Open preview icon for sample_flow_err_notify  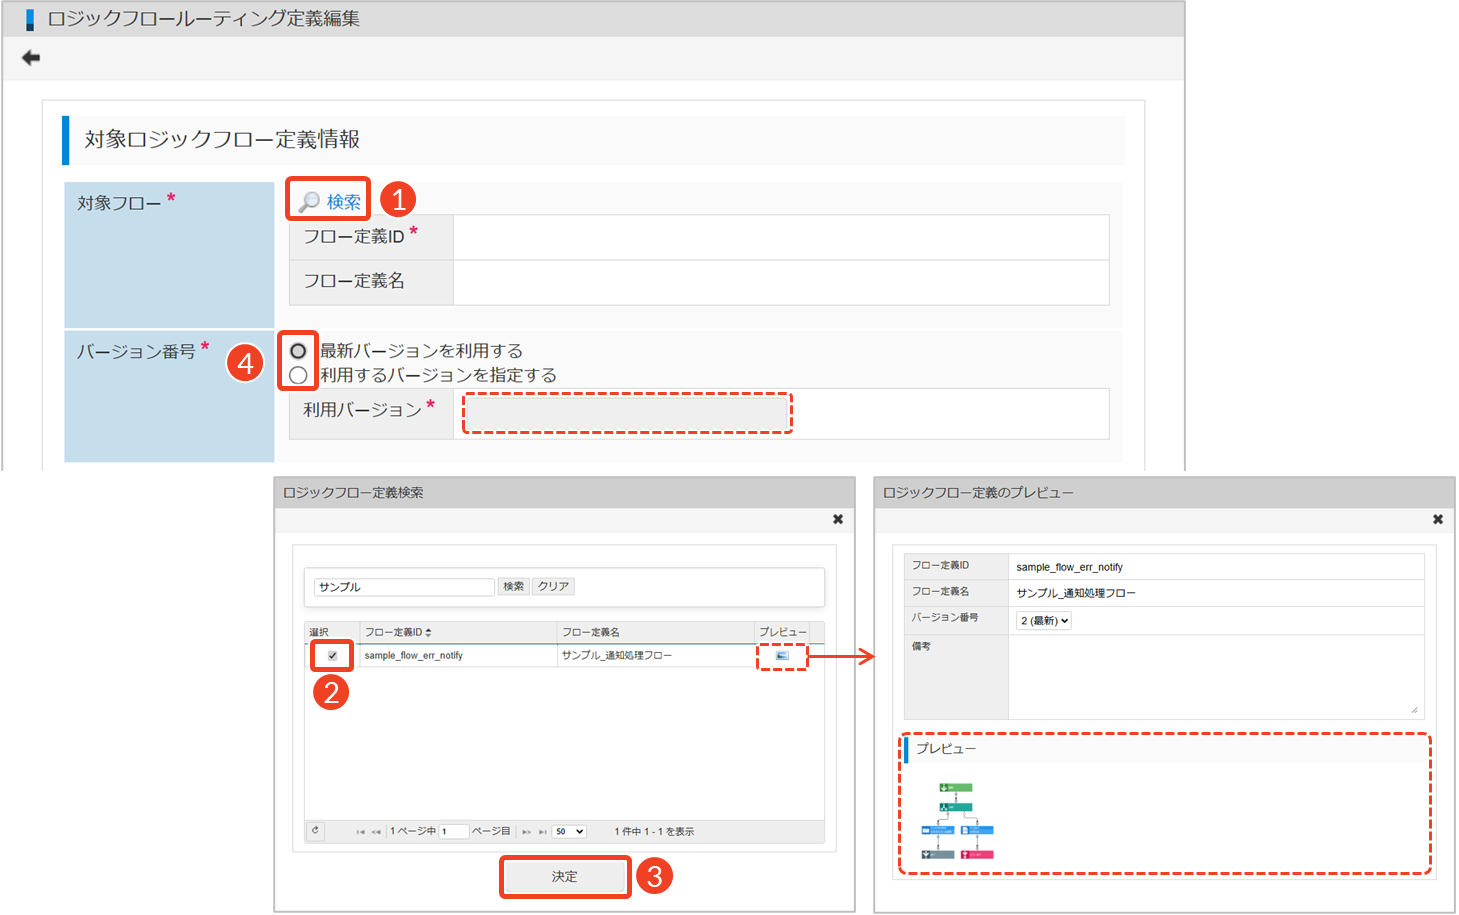click(782, 656)
